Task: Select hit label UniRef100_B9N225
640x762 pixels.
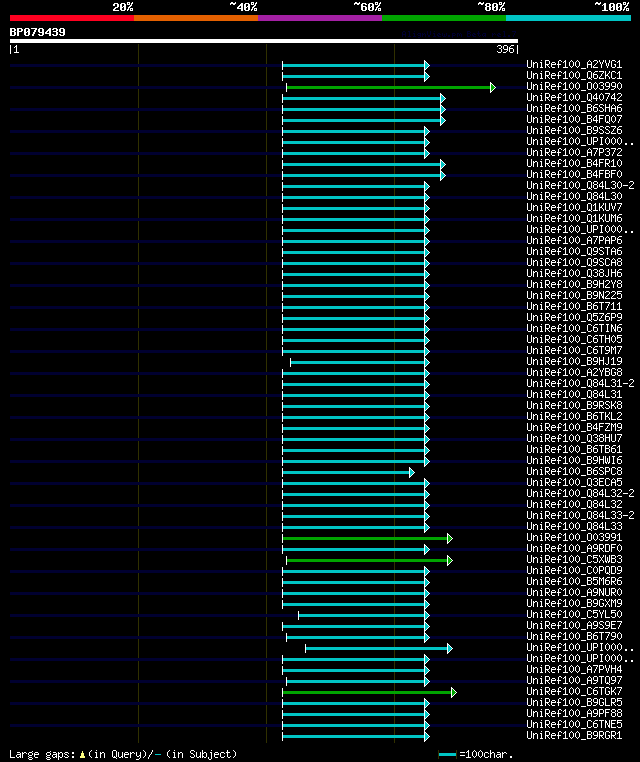Action: pyautogui.click(x=574, y=295)
